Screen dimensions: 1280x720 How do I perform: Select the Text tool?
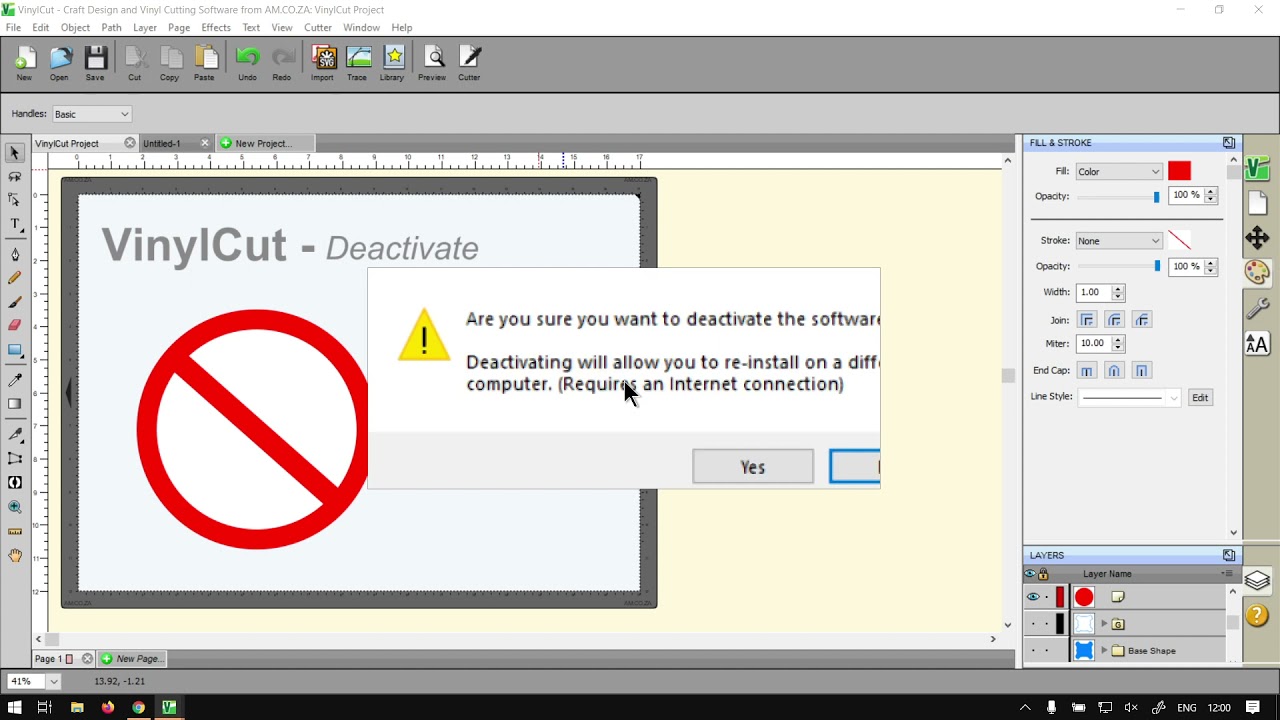pos(15,225)
